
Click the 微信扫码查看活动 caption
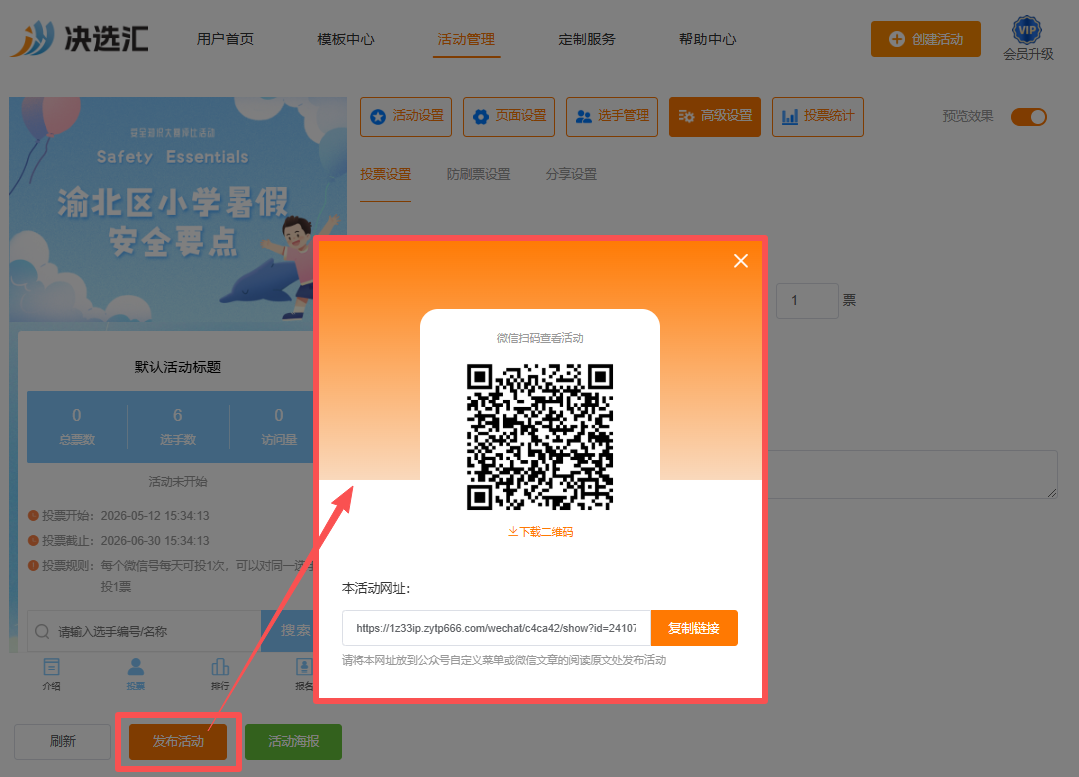pos(540,338)
